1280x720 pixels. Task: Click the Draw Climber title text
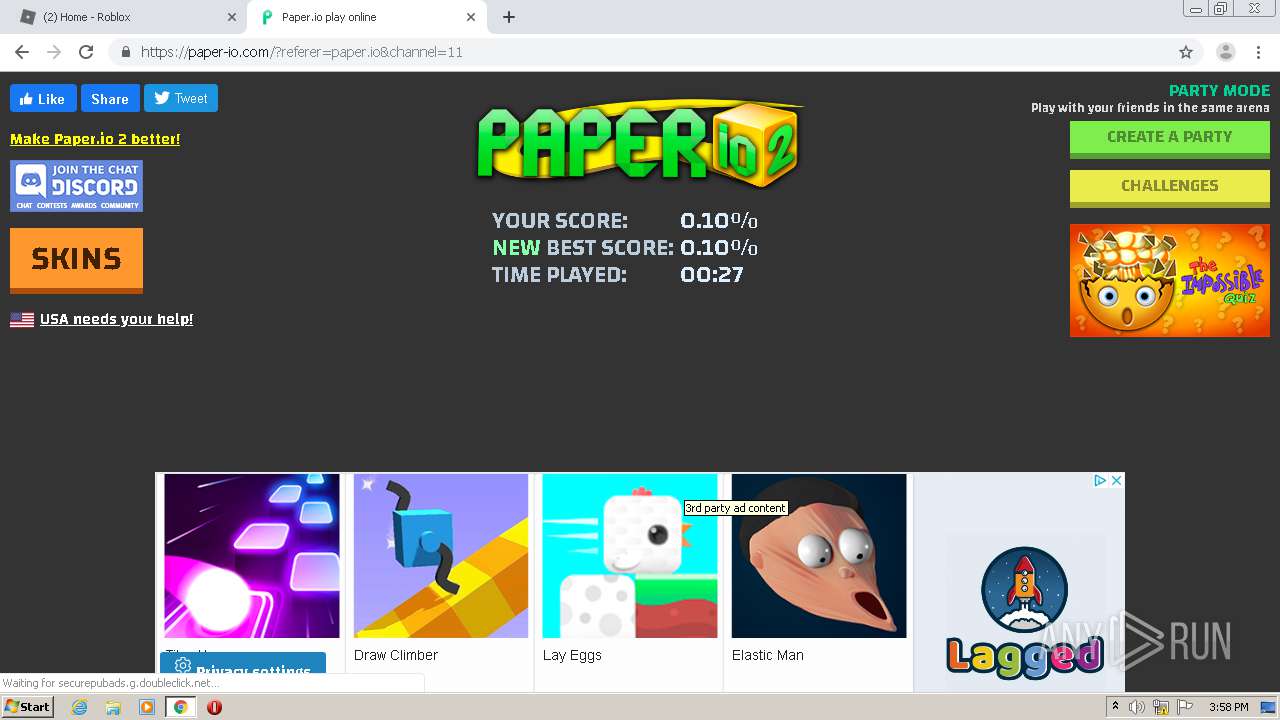click(x=396, y=655)
